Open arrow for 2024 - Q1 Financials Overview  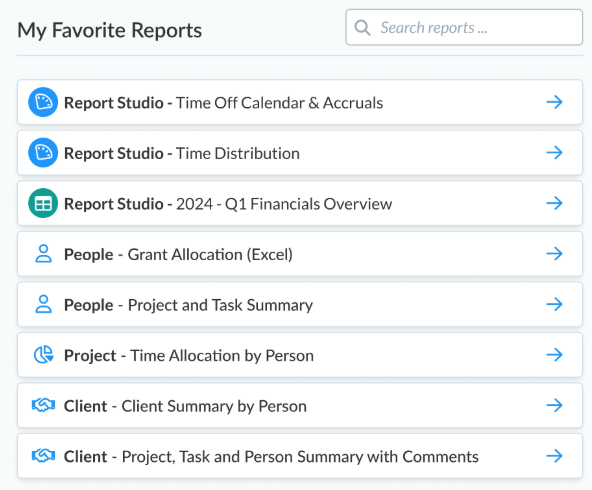555,203
